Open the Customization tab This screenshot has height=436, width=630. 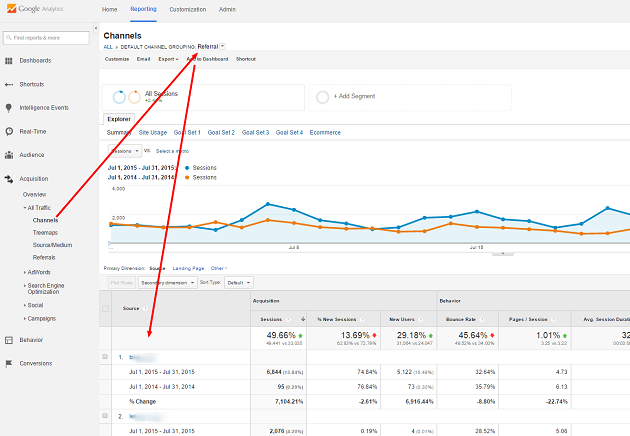188,9
